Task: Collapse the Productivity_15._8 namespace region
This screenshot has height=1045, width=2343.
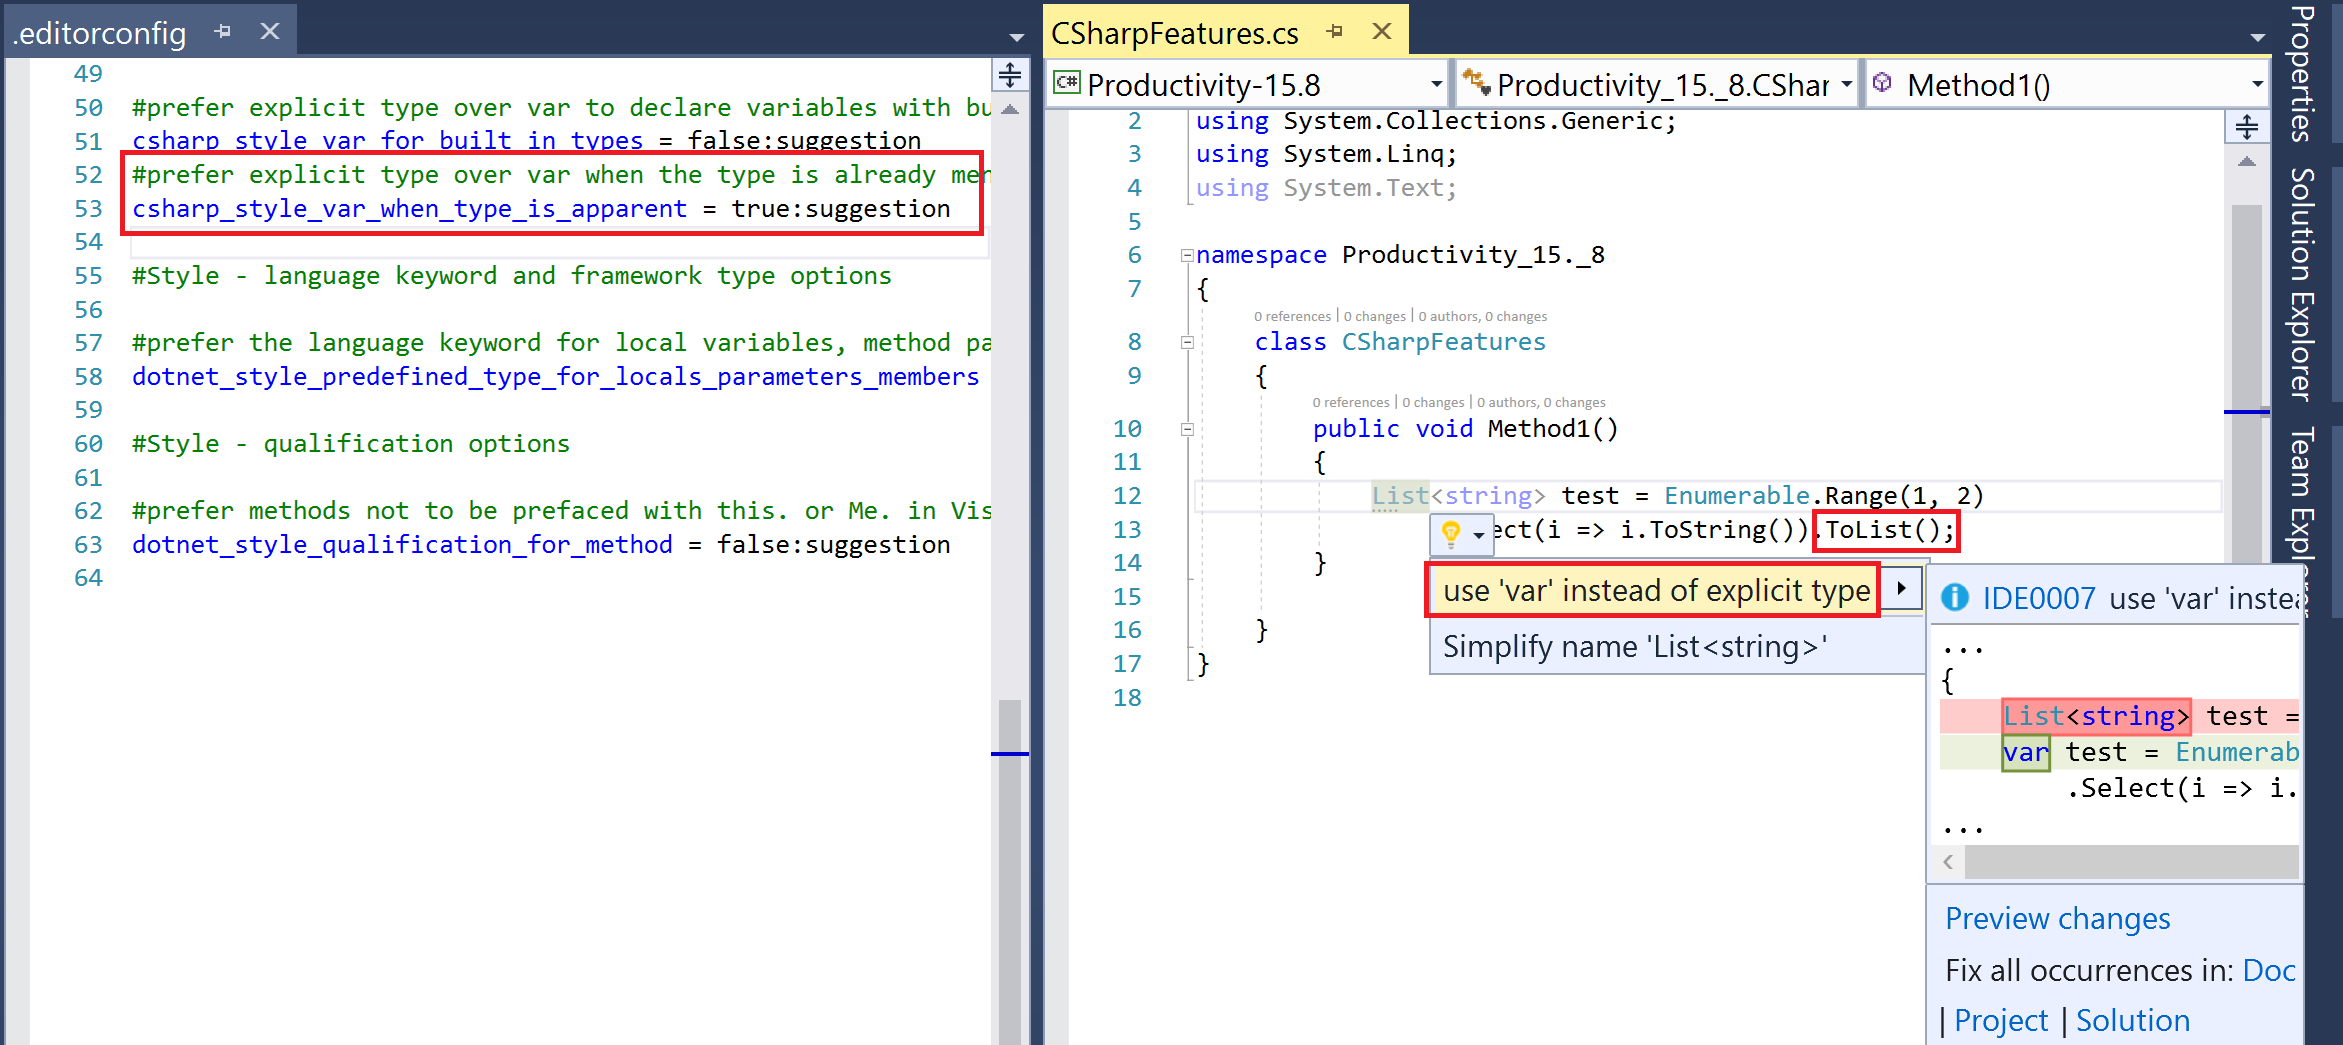Action: 1187,255
